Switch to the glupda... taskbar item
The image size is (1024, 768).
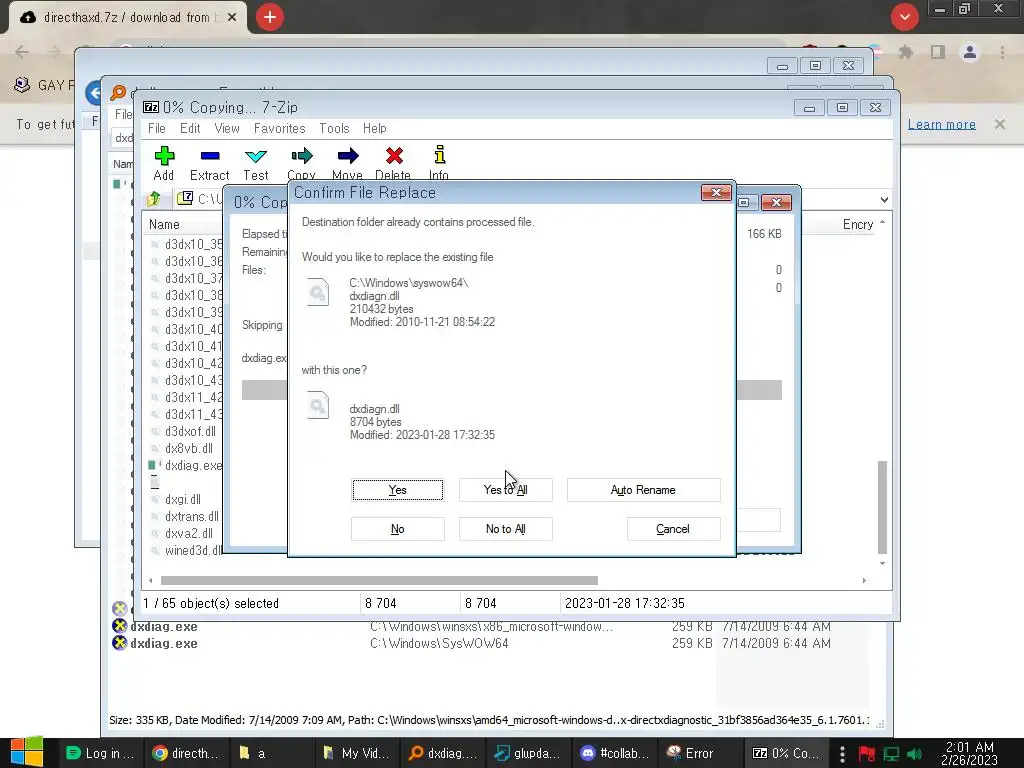pos(529,754)
